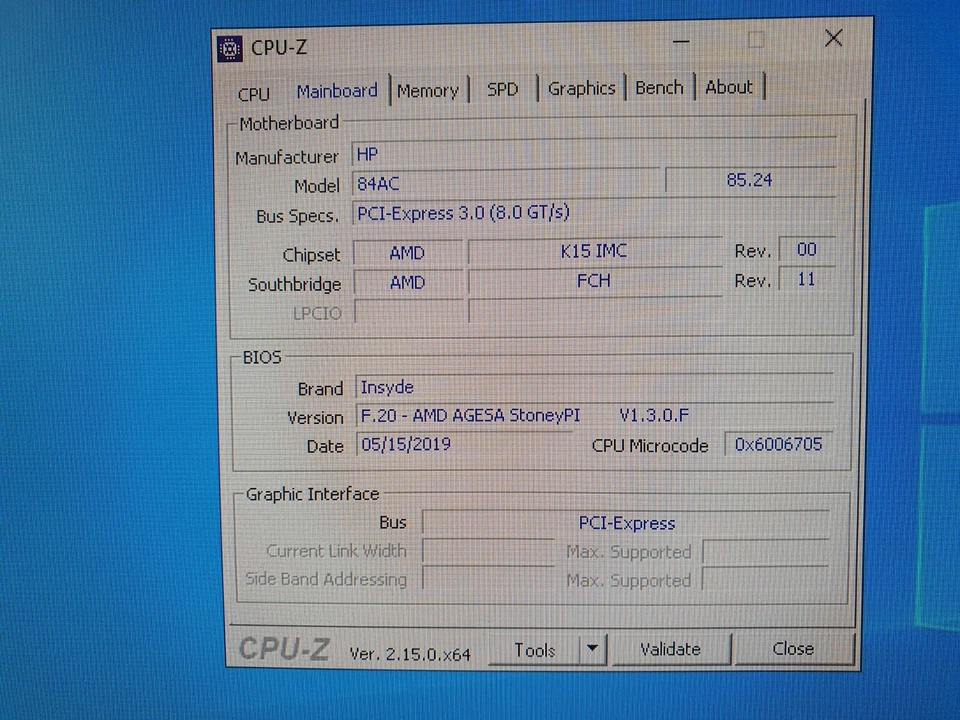Select the Mainboard tab
The image size is (960, 720).
point(337,91)
